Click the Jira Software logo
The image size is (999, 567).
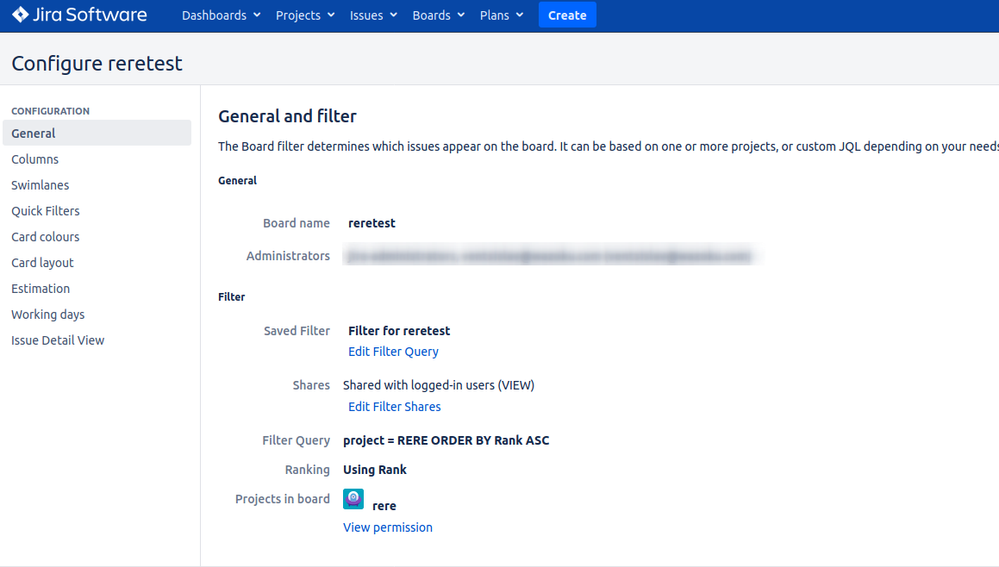tap(80, 15)
